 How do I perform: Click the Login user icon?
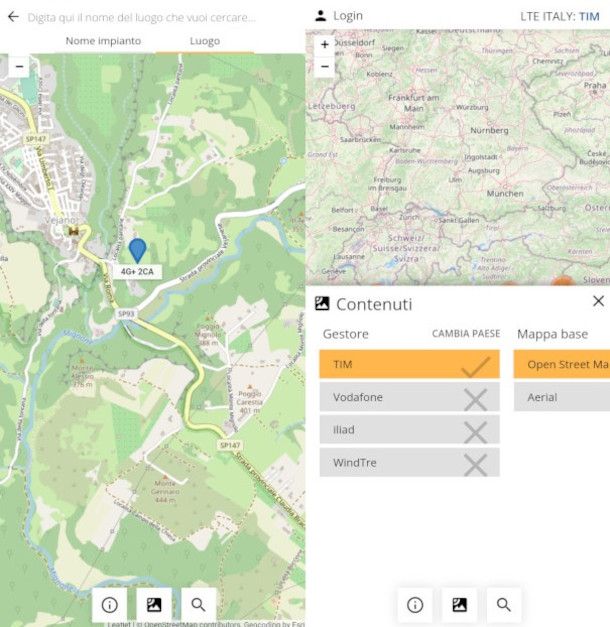(320, 16)
